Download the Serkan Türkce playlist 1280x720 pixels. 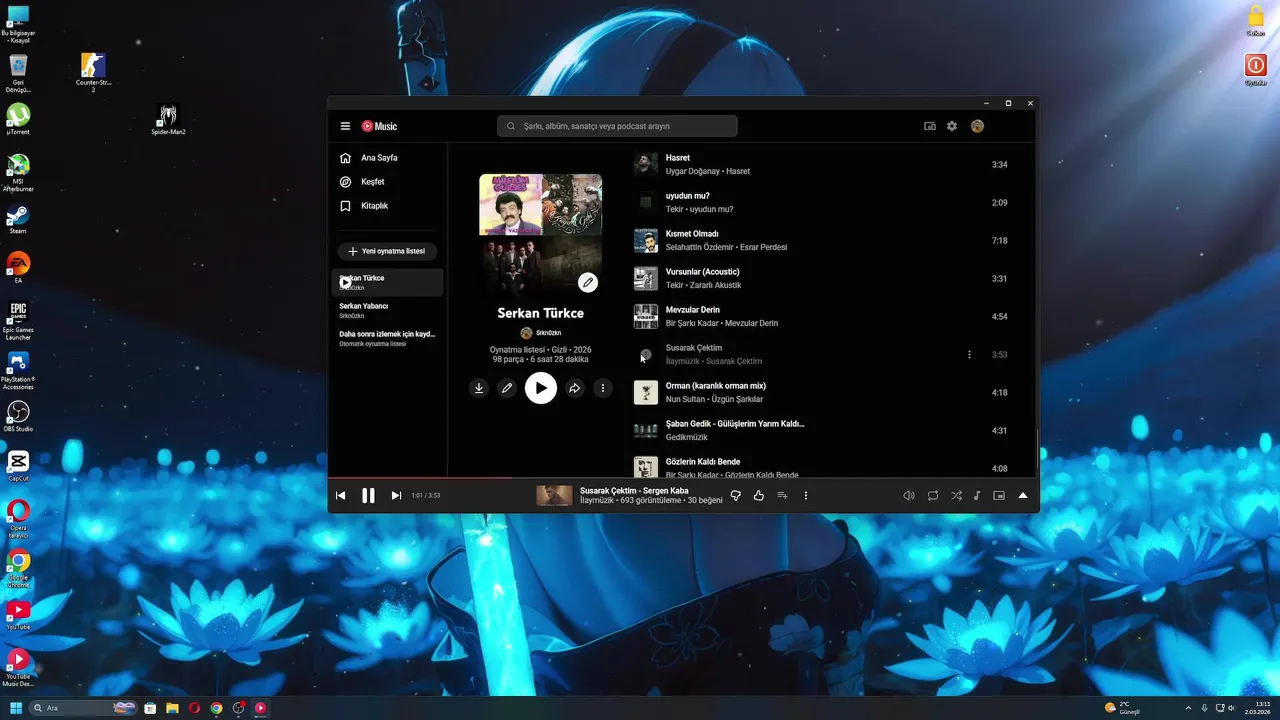point(479,388)
